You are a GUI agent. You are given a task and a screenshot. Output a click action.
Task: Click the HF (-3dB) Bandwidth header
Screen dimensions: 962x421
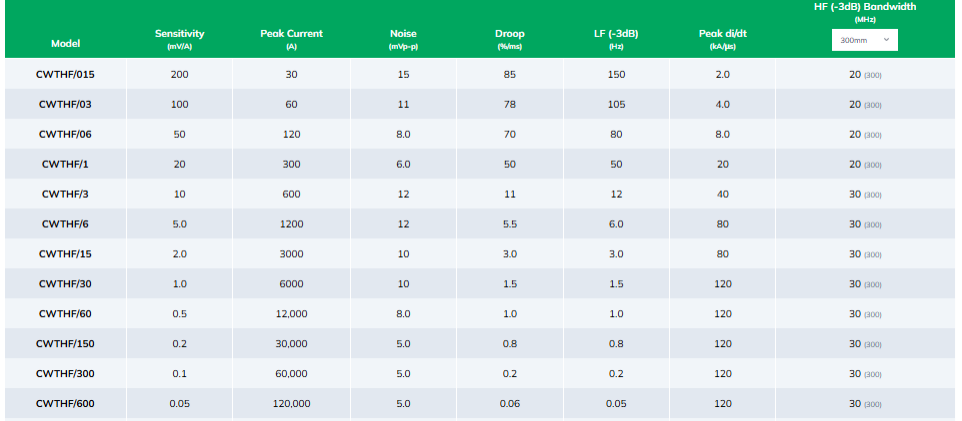pyautogui.click(x=864, y=7)
